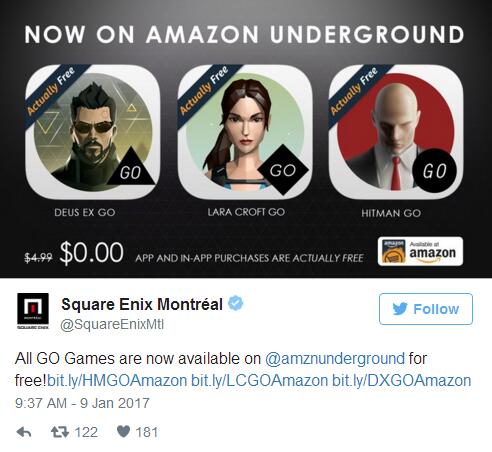Click the 181 likes count
This screenshot has width=492, height=452.
147,432
